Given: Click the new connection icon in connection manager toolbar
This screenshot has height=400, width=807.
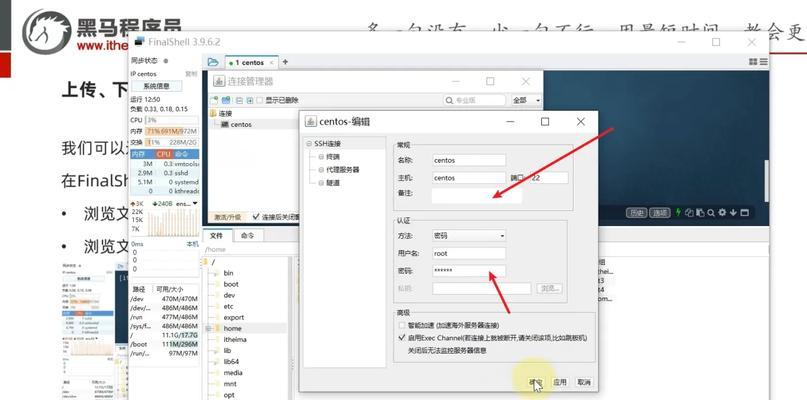Looking at the screenshot, I should coord(214,100).
